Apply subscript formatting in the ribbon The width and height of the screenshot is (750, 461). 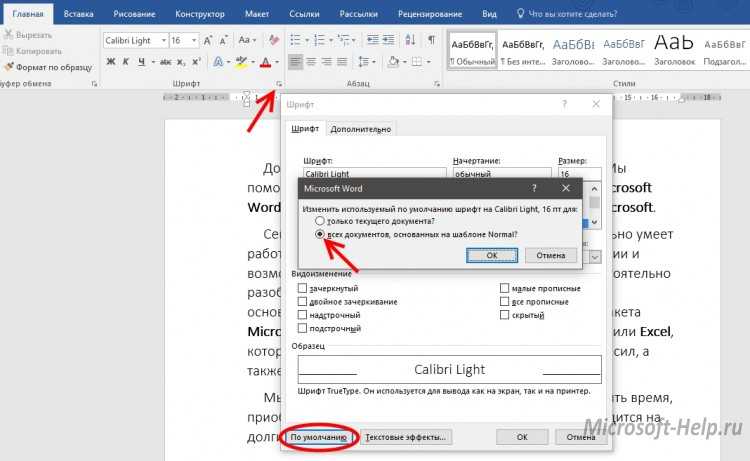click(181, 62)
